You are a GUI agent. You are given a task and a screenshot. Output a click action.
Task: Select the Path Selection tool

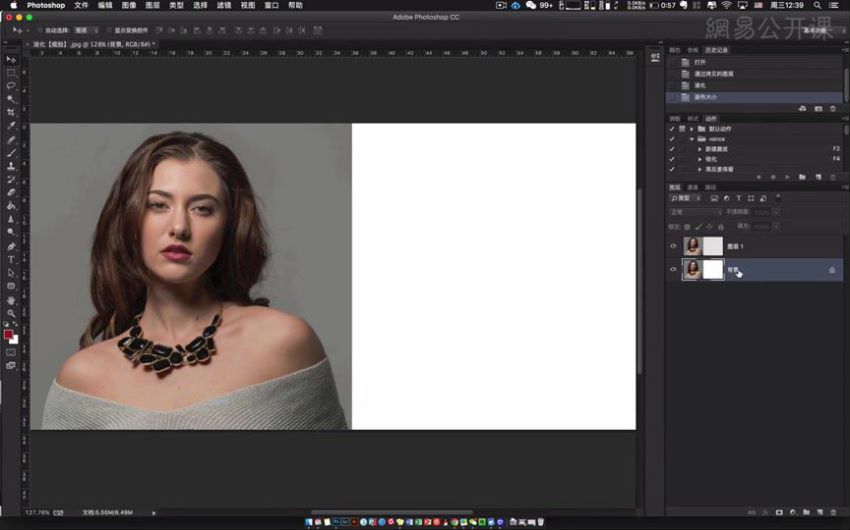[11, 273]
